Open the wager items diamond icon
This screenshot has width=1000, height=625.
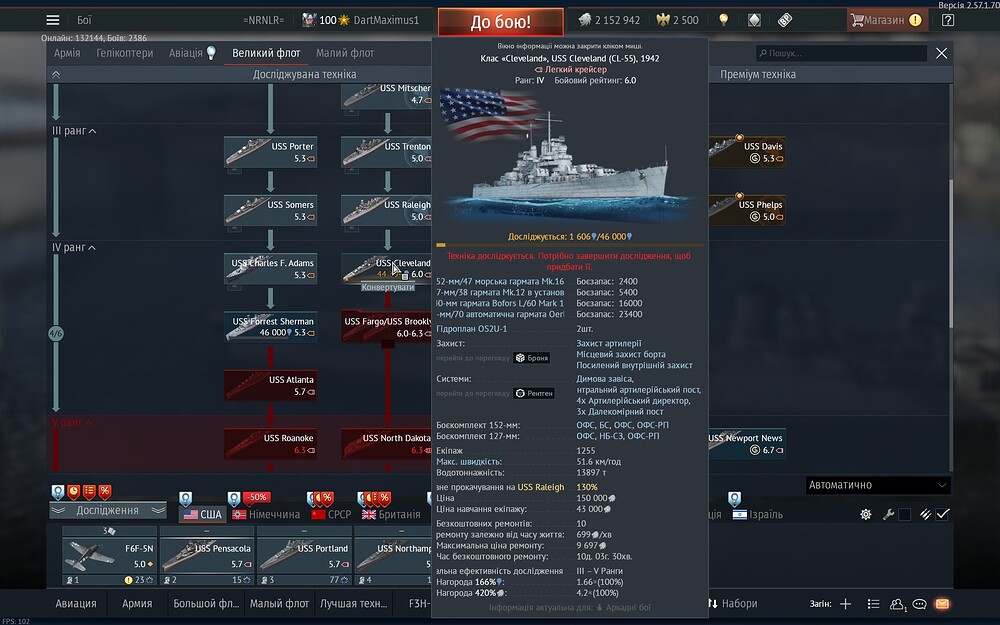[754, 20]
